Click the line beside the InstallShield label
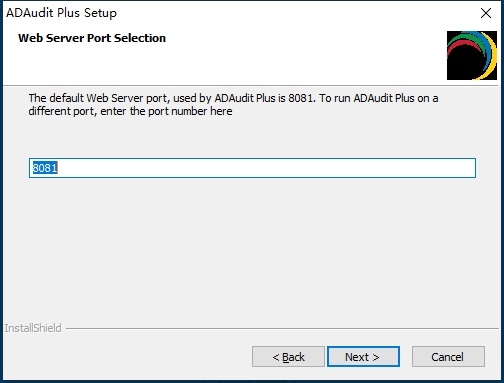The width and height of the screenshot is (504, 383). pos(282,328)
